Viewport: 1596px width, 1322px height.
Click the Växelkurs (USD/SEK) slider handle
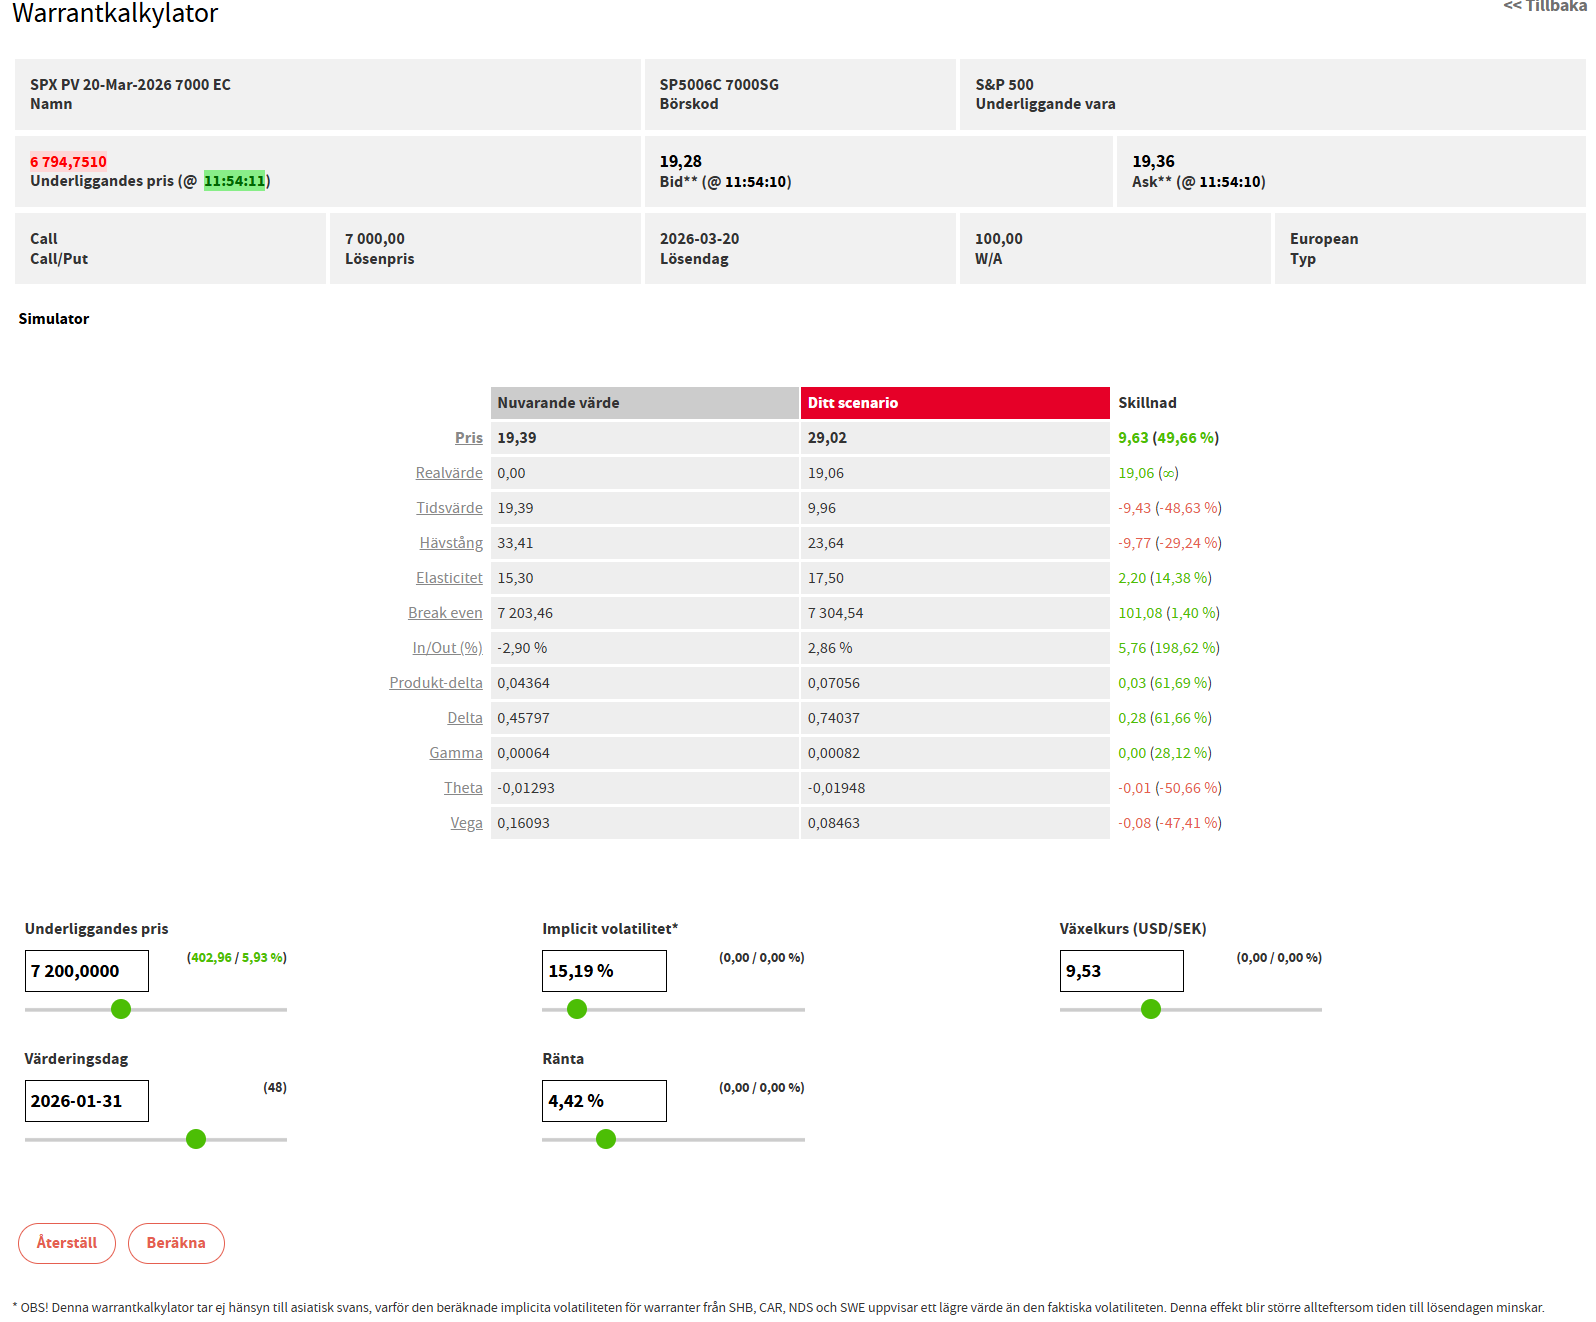1151,1009
